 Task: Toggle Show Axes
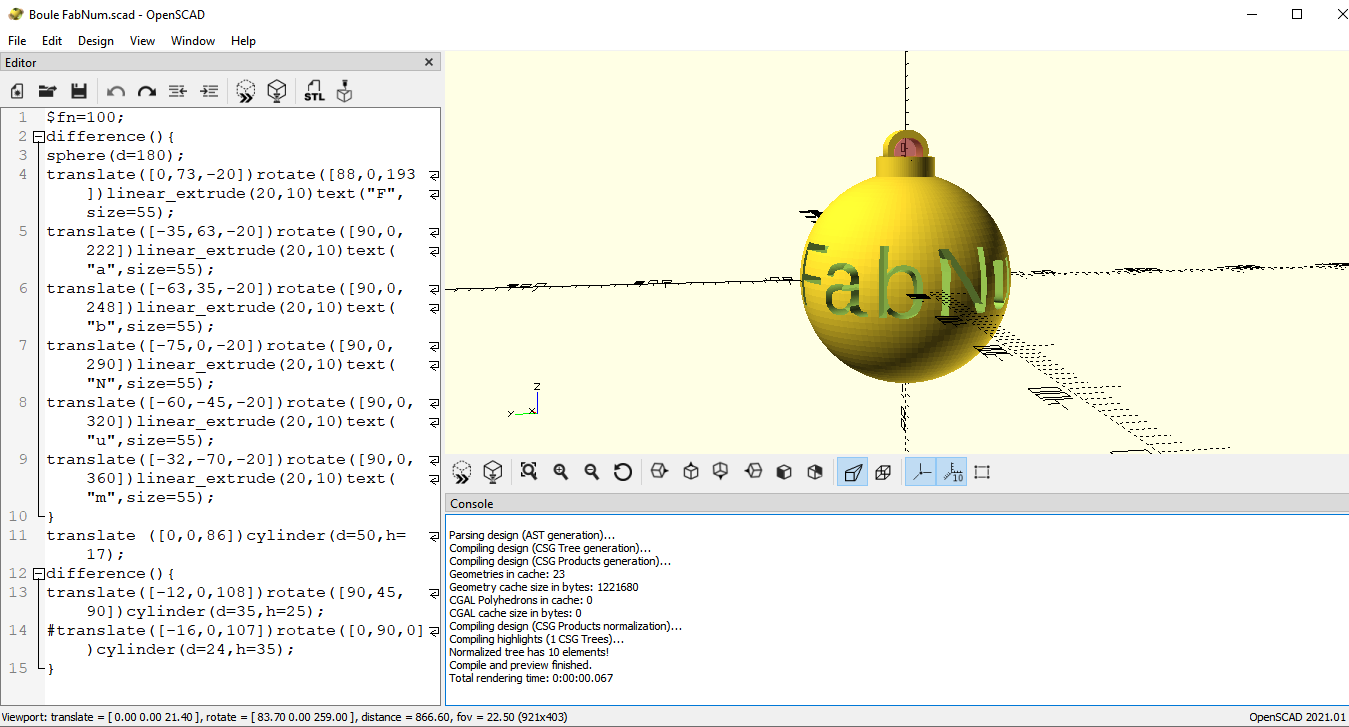point(920,472)
